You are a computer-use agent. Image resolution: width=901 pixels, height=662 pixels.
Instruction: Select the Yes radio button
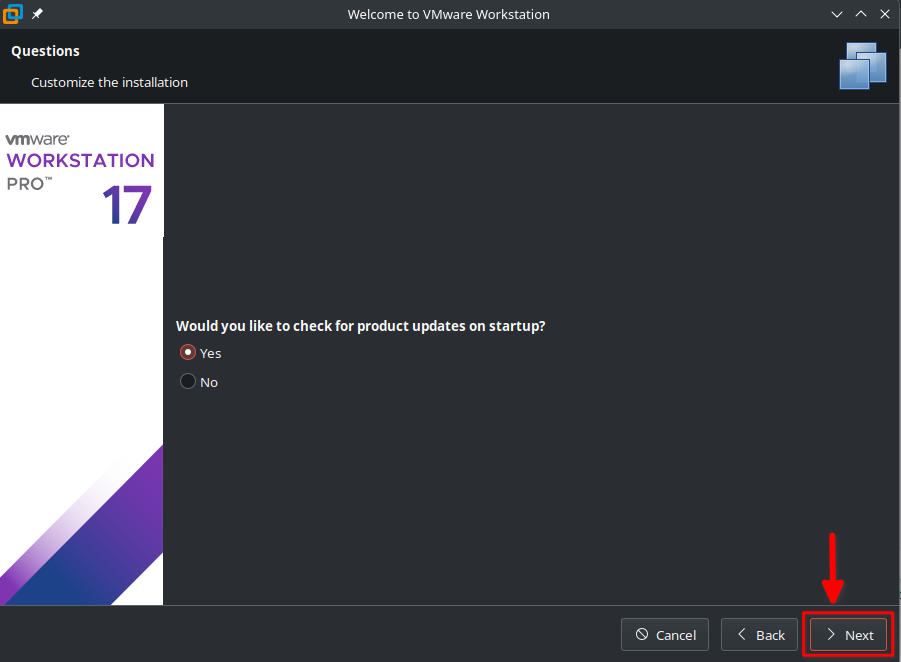click(187, 353)
